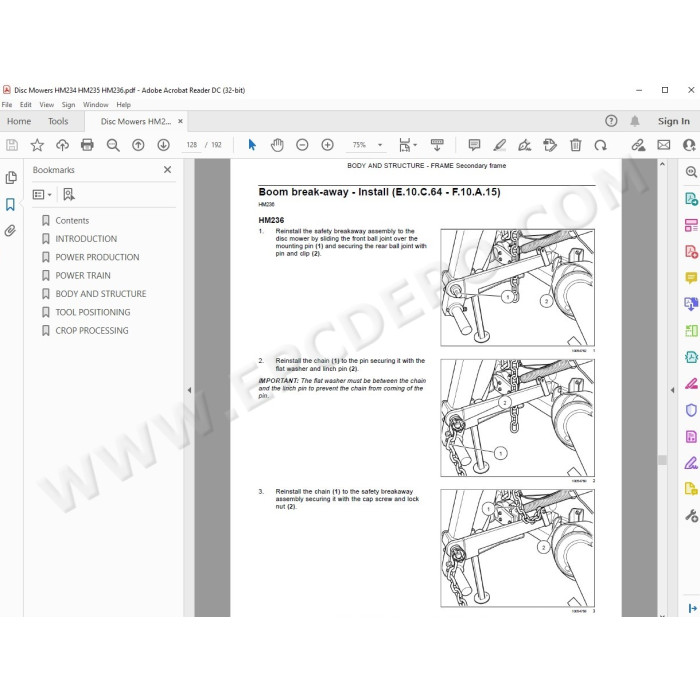The image size is (700, 700).
Task: Open the View menu
Action: (46, 104)
